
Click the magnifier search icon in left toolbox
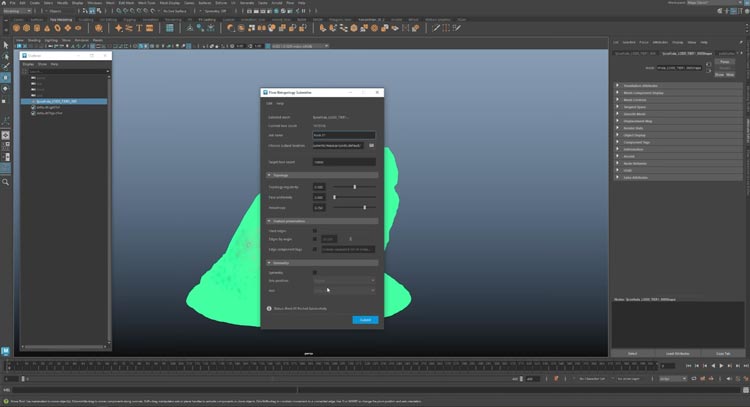[x=6, y=182]
